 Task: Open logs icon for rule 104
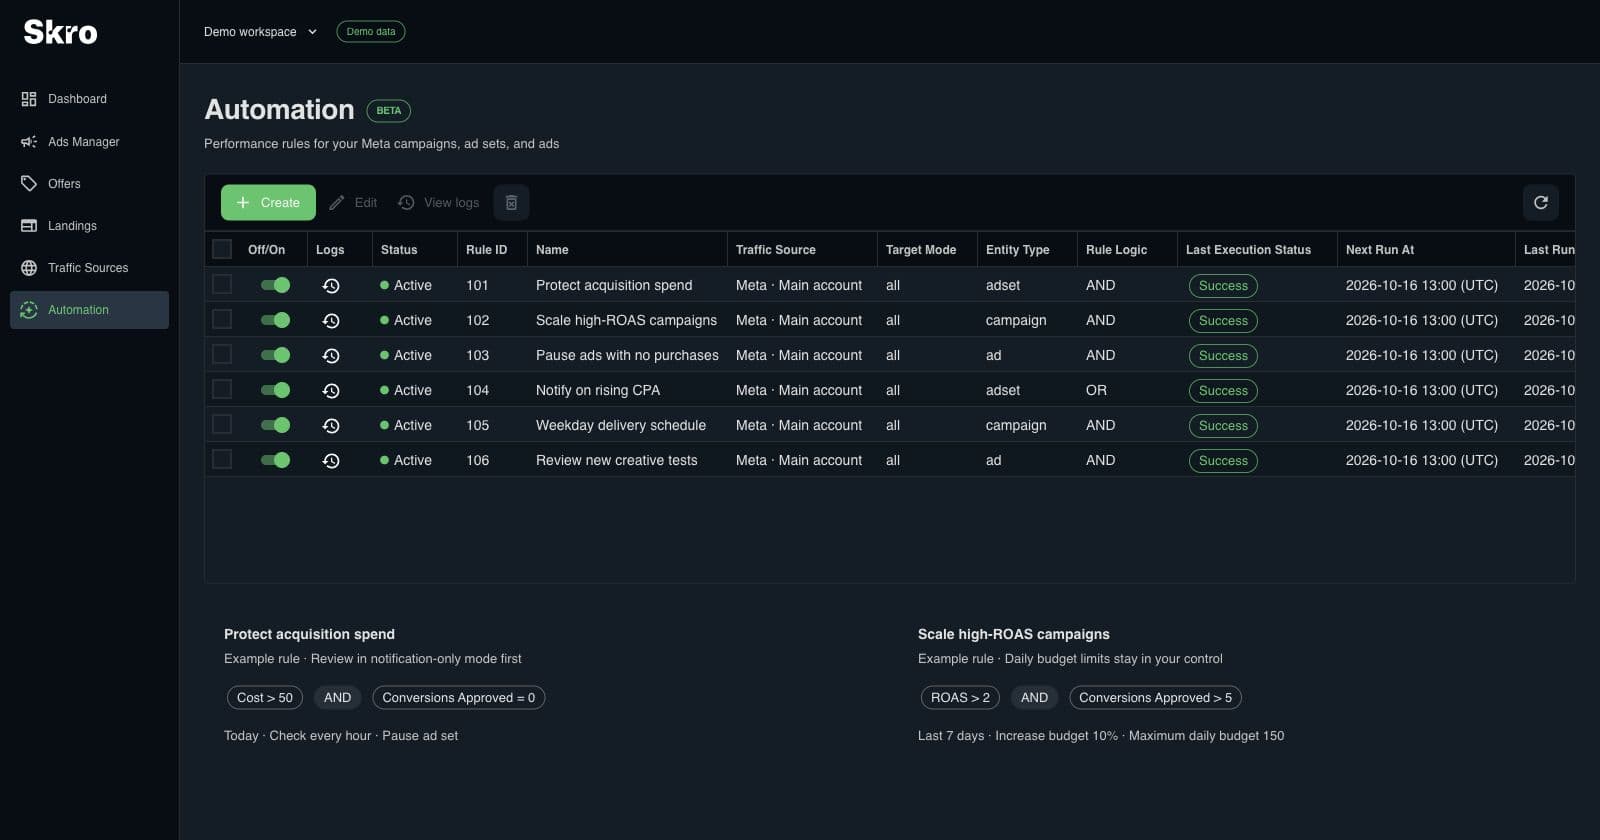pyautogui.click(x=331, y=391)
